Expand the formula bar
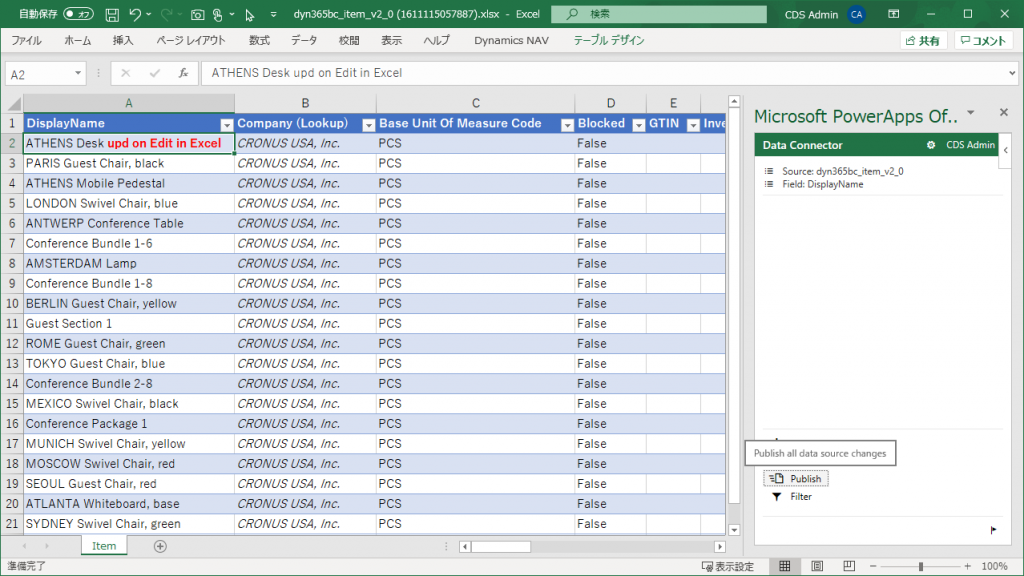1024x576 pixels. pos(1012,73)
